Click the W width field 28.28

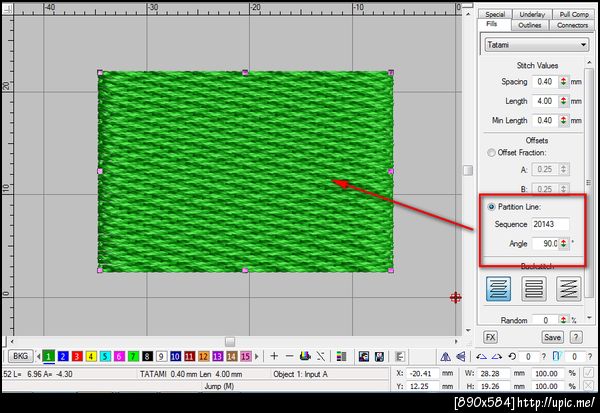coord(492,373)
